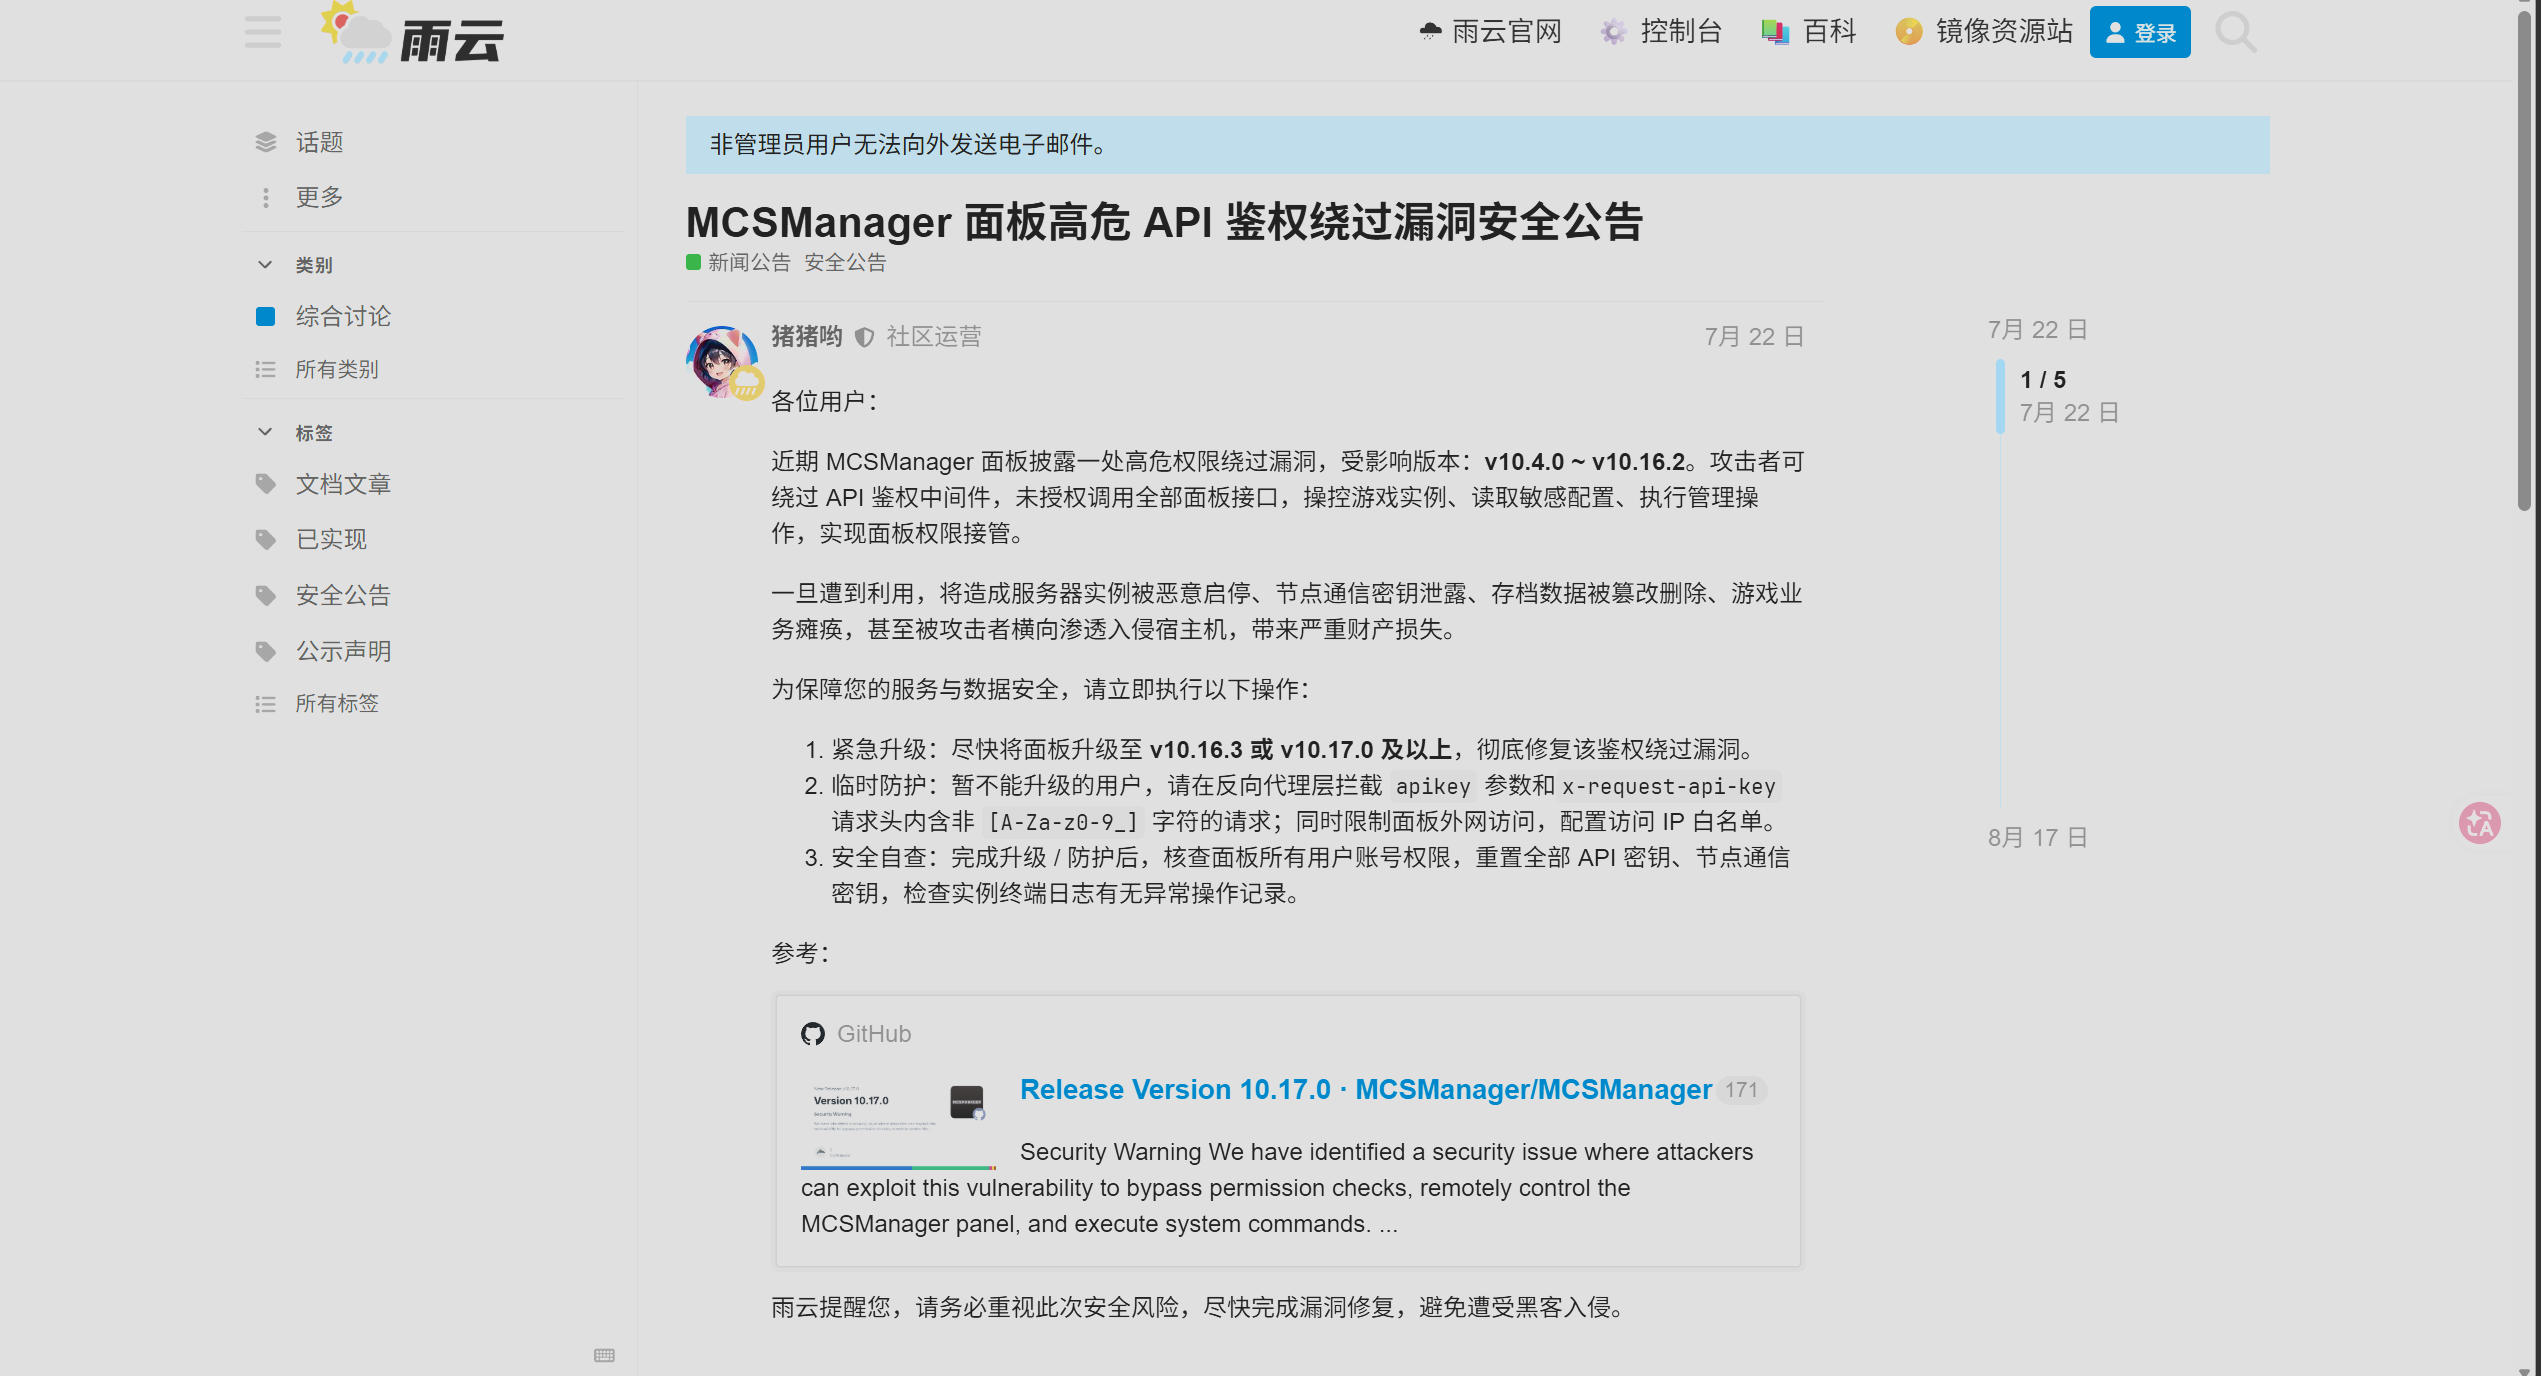Click the tag icon beside 公示声明

pyautogui.click(x=265, y=652)
